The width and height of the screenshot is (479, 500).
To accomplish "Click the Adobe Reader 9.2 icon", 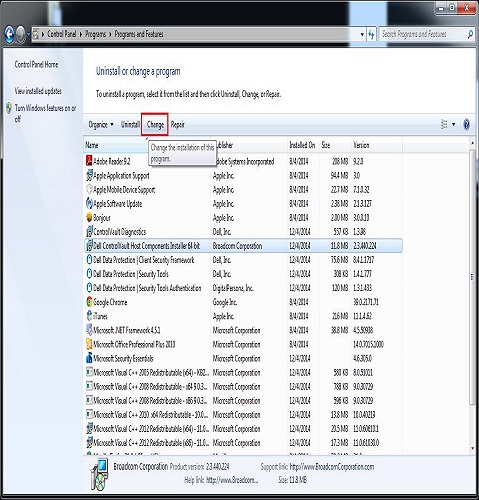I will (x=89, y=161).
